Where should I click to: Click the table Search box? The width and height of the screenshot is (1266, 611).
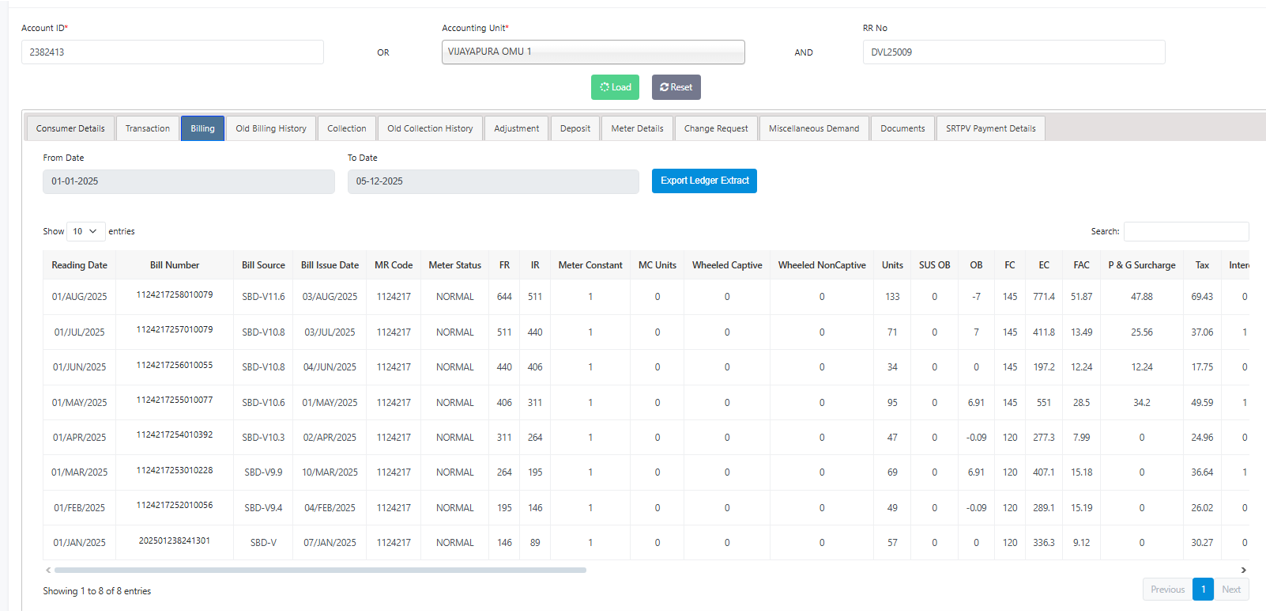[x=1185, y=231]
